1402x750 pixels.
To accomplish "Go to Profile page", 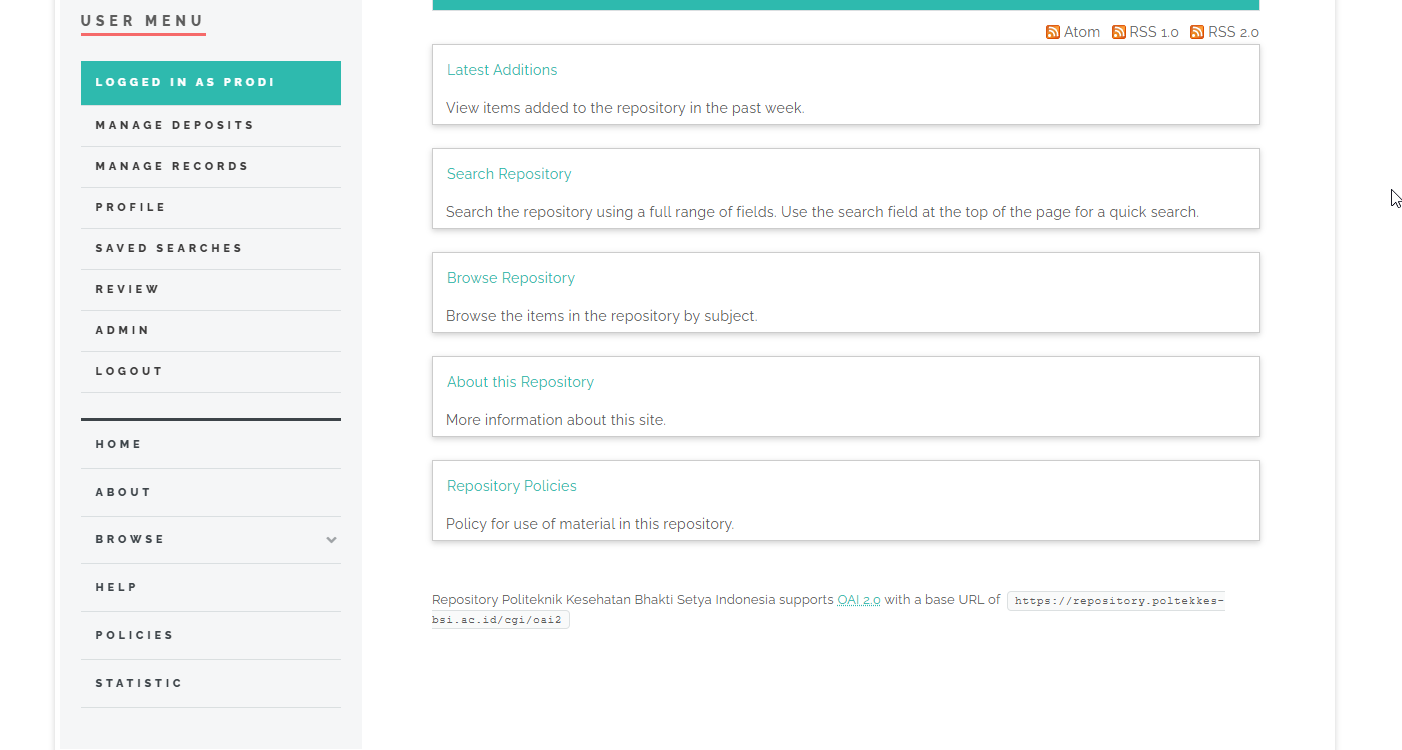I will pos(131,207).
